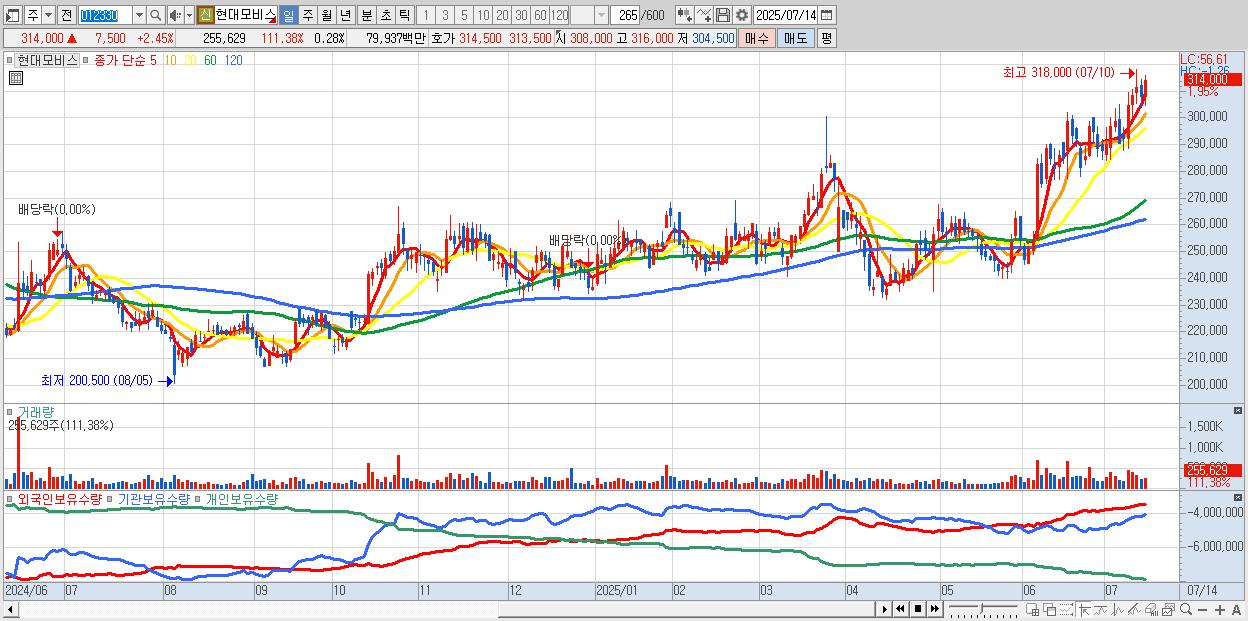The image size is (1248, 621).
Task: Open the custom interval dropdown arrow
Action: click(602, 15)
